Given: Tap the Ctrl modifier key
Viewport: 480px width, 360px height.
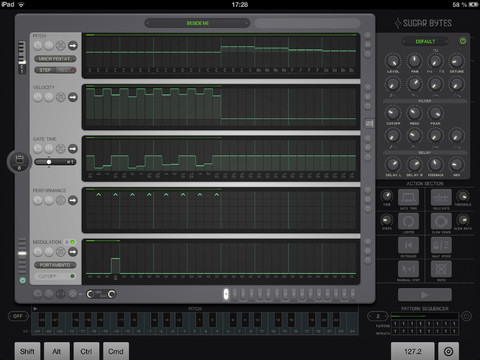Looking at the screenshot, I should point(86,351).
